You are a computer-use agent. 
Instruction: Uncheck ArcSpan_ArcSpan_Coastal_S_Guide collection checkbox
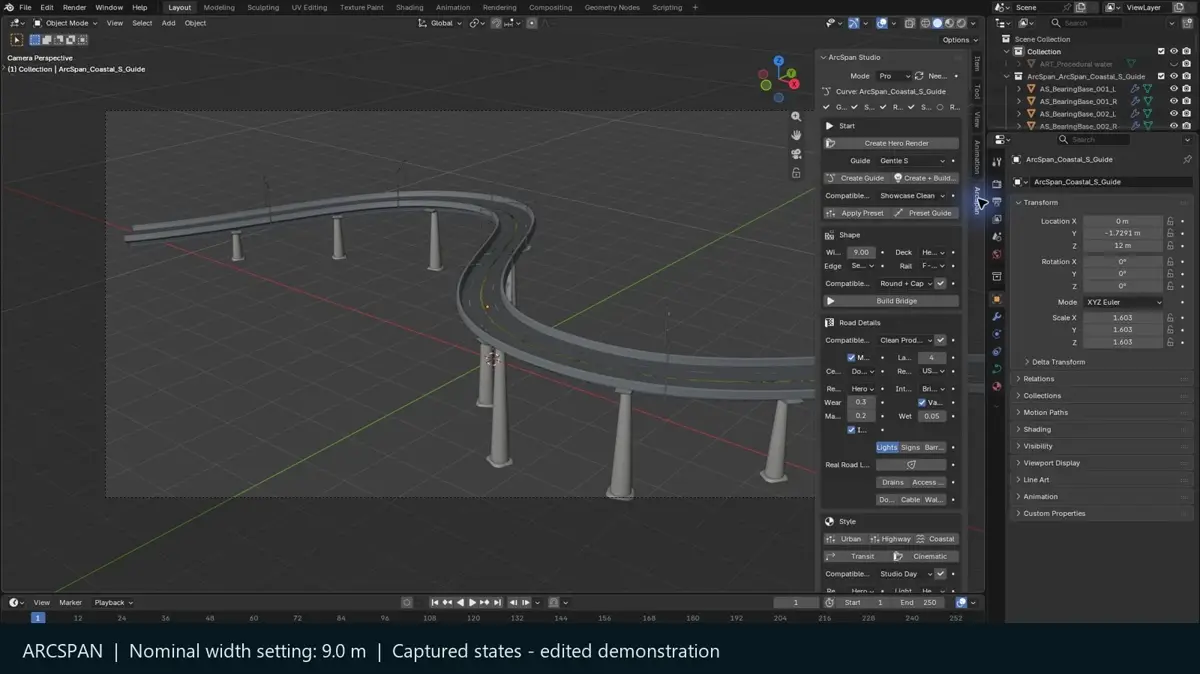tap(1161, 76)
